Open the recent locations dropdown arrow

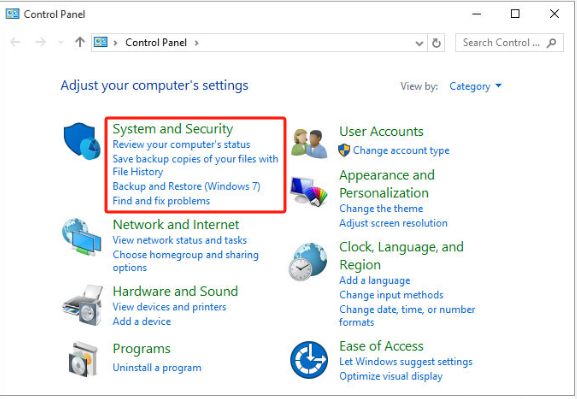tap(61, 43)
